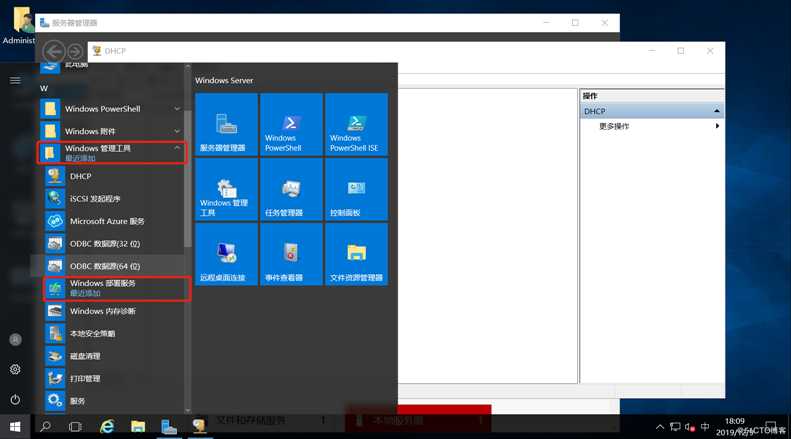Screen dimensions: 791x439
Task: Click the Administrator desktop icon
Action: tap(20, 25)
